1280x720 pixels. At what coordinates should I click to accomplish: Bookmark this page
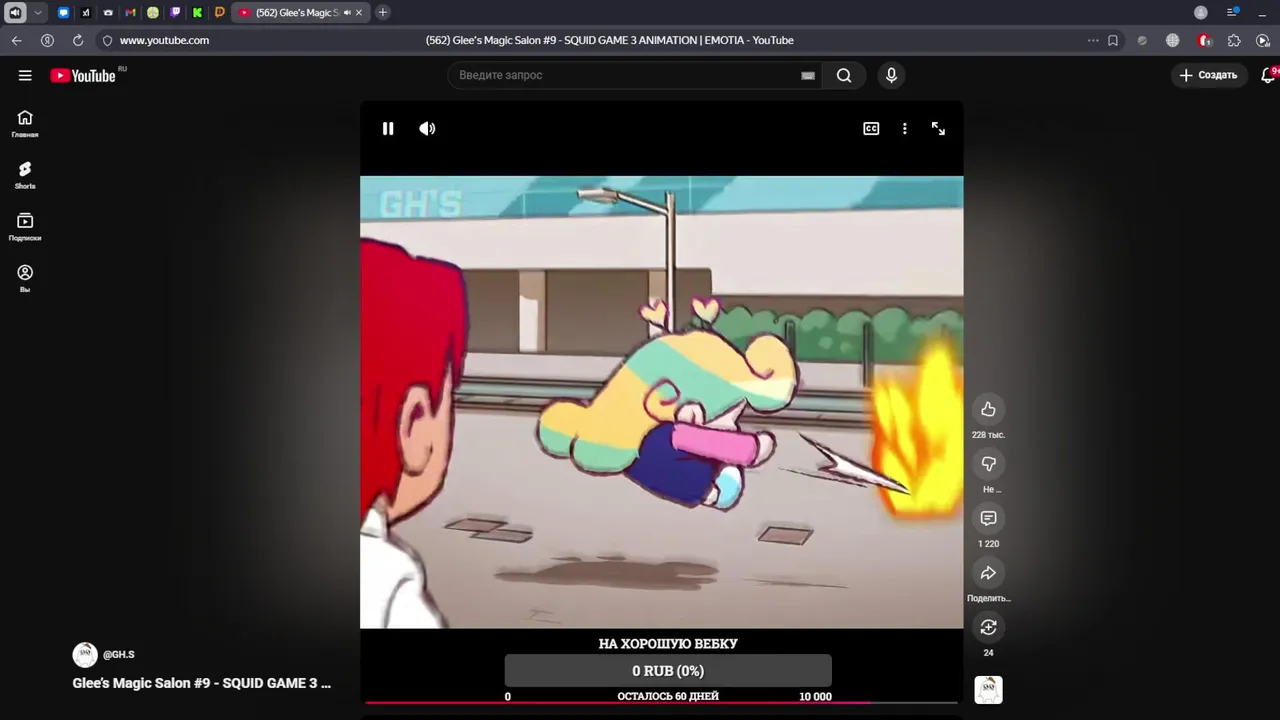1112,40
